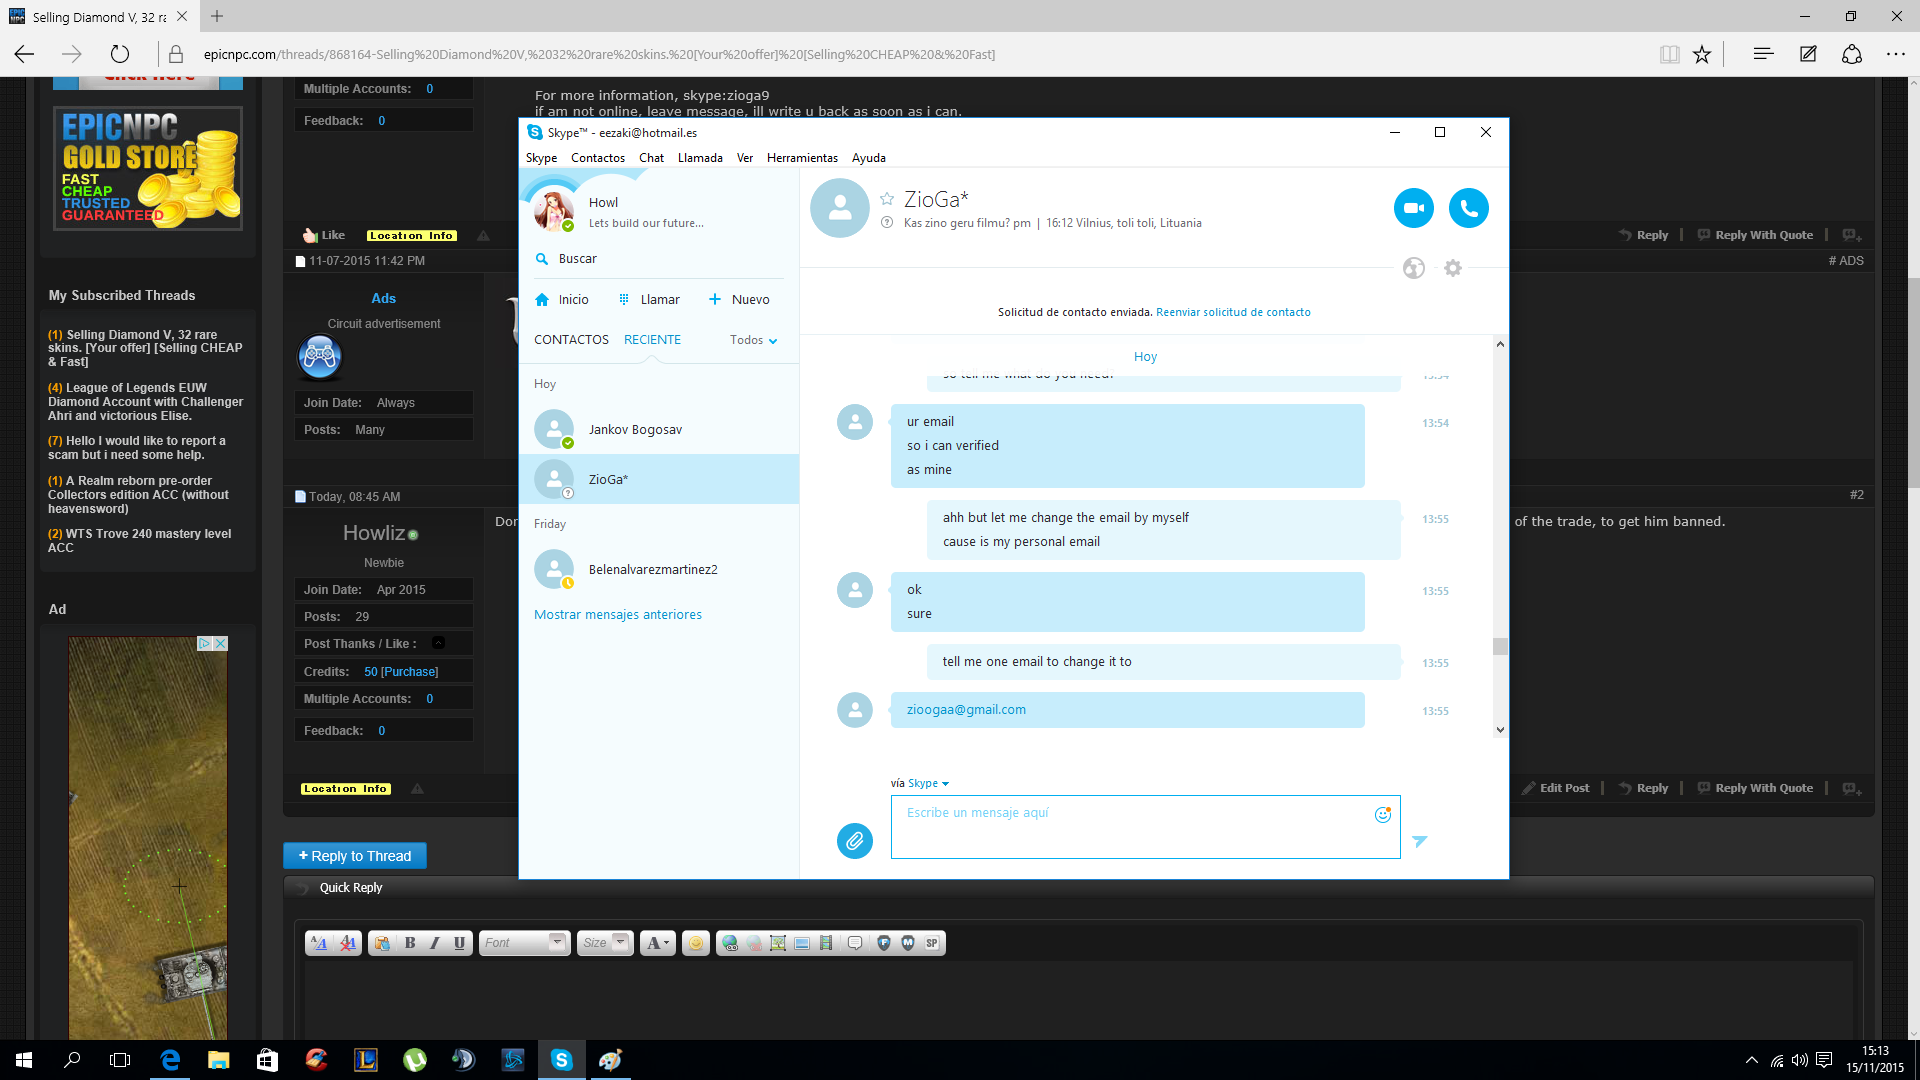Screen dimensions: 1920x1080
Task: Click the wrap quote tags icon
Action: coord(855,943)
